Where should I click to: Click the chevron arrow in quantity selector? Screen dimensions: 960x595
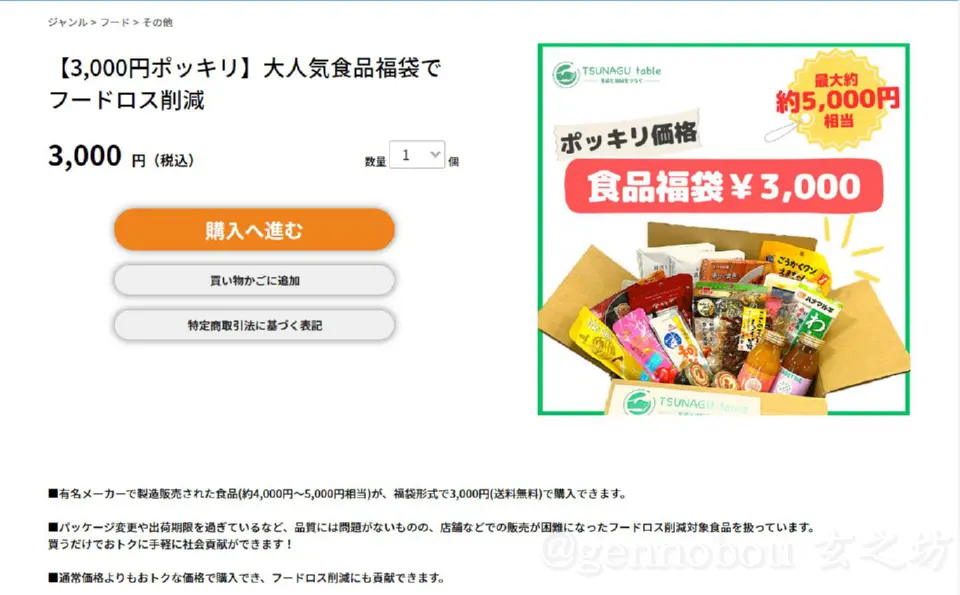pyautogui.click(x=435, y=155)
